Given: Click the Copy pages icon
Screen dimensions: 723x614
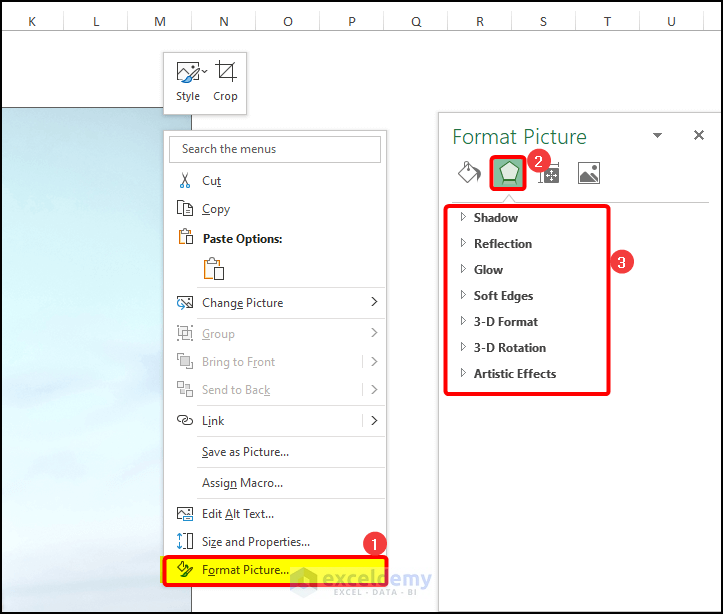Looking at the screenshot, I should pyautogui.click(x=185, y=208).
